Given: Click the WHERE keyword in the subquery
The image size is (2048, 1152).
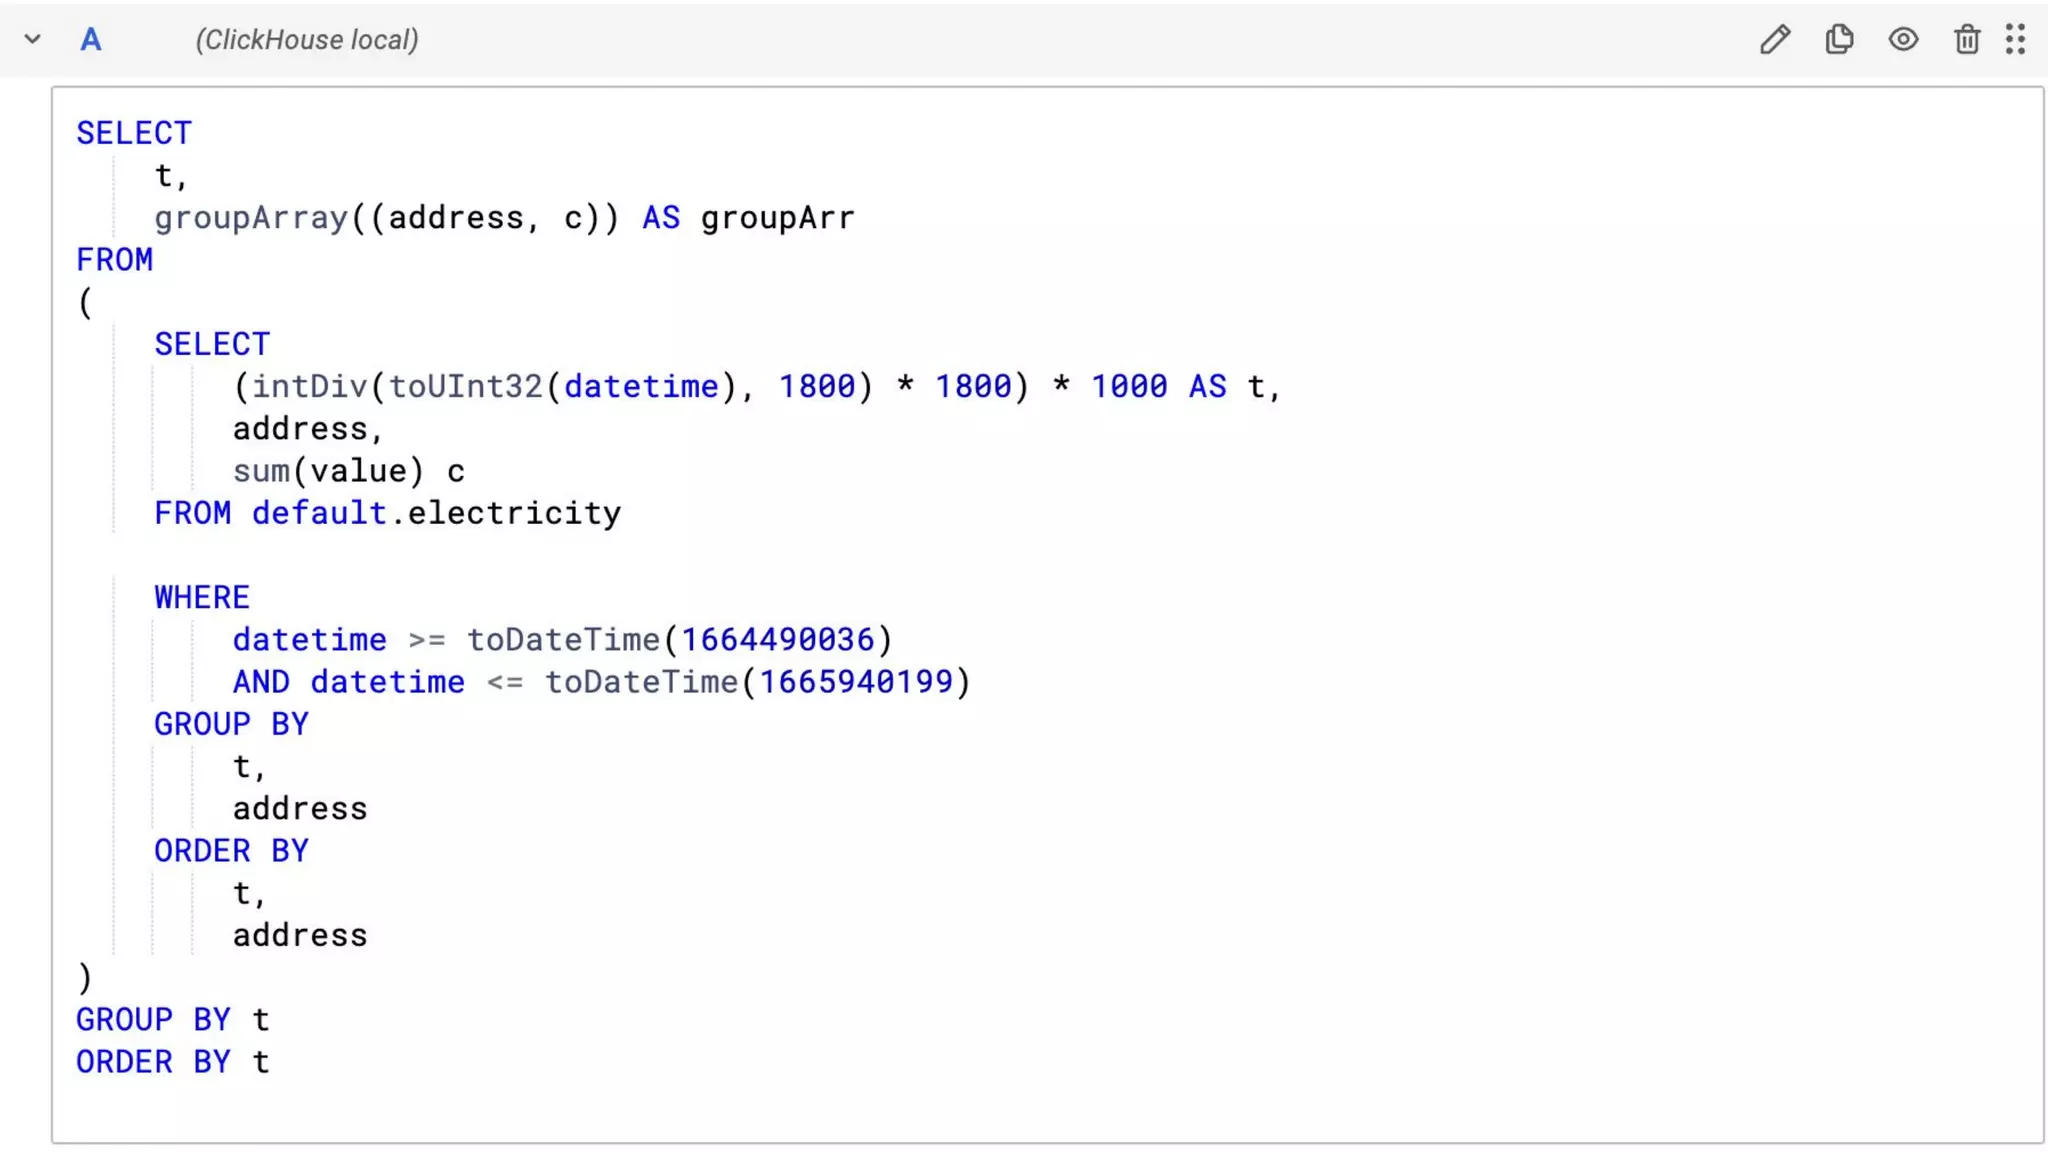Looking at the screenshot, I should click(x=201, y=598).
